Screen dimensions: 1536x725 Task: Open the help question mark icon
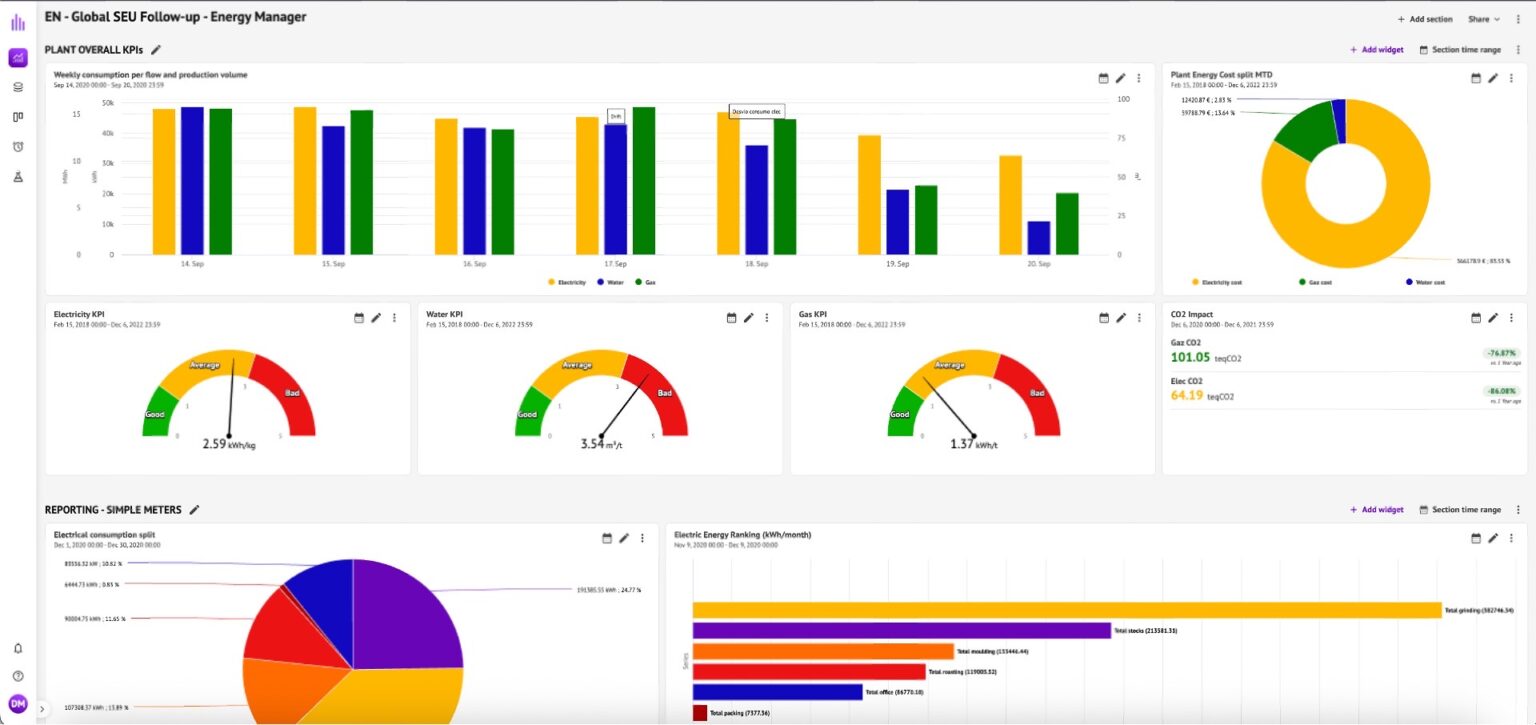pos(18,676)
